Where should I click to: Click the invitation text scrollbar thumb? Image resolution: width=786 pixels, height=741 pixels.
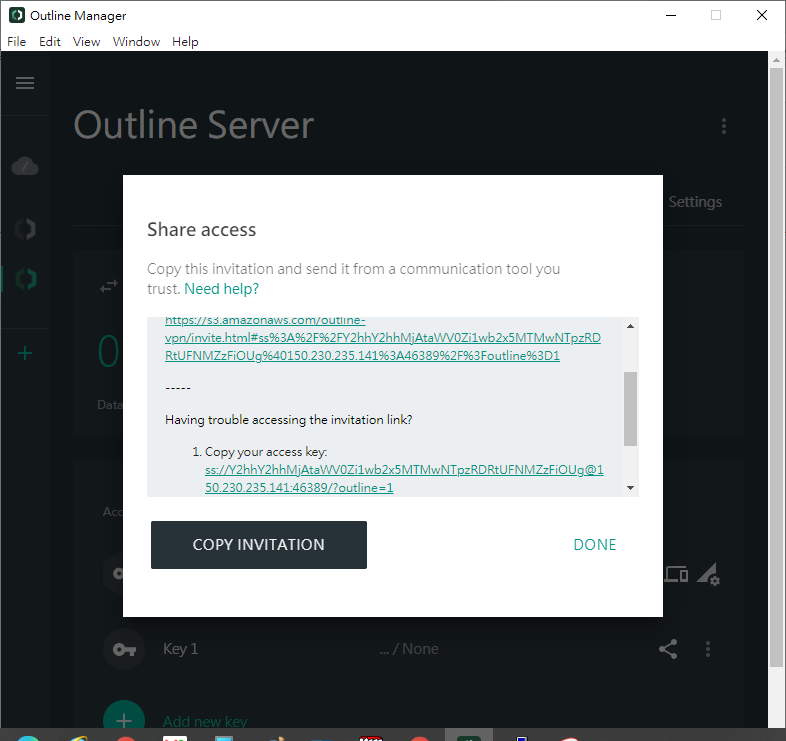[x=631, y=409]
